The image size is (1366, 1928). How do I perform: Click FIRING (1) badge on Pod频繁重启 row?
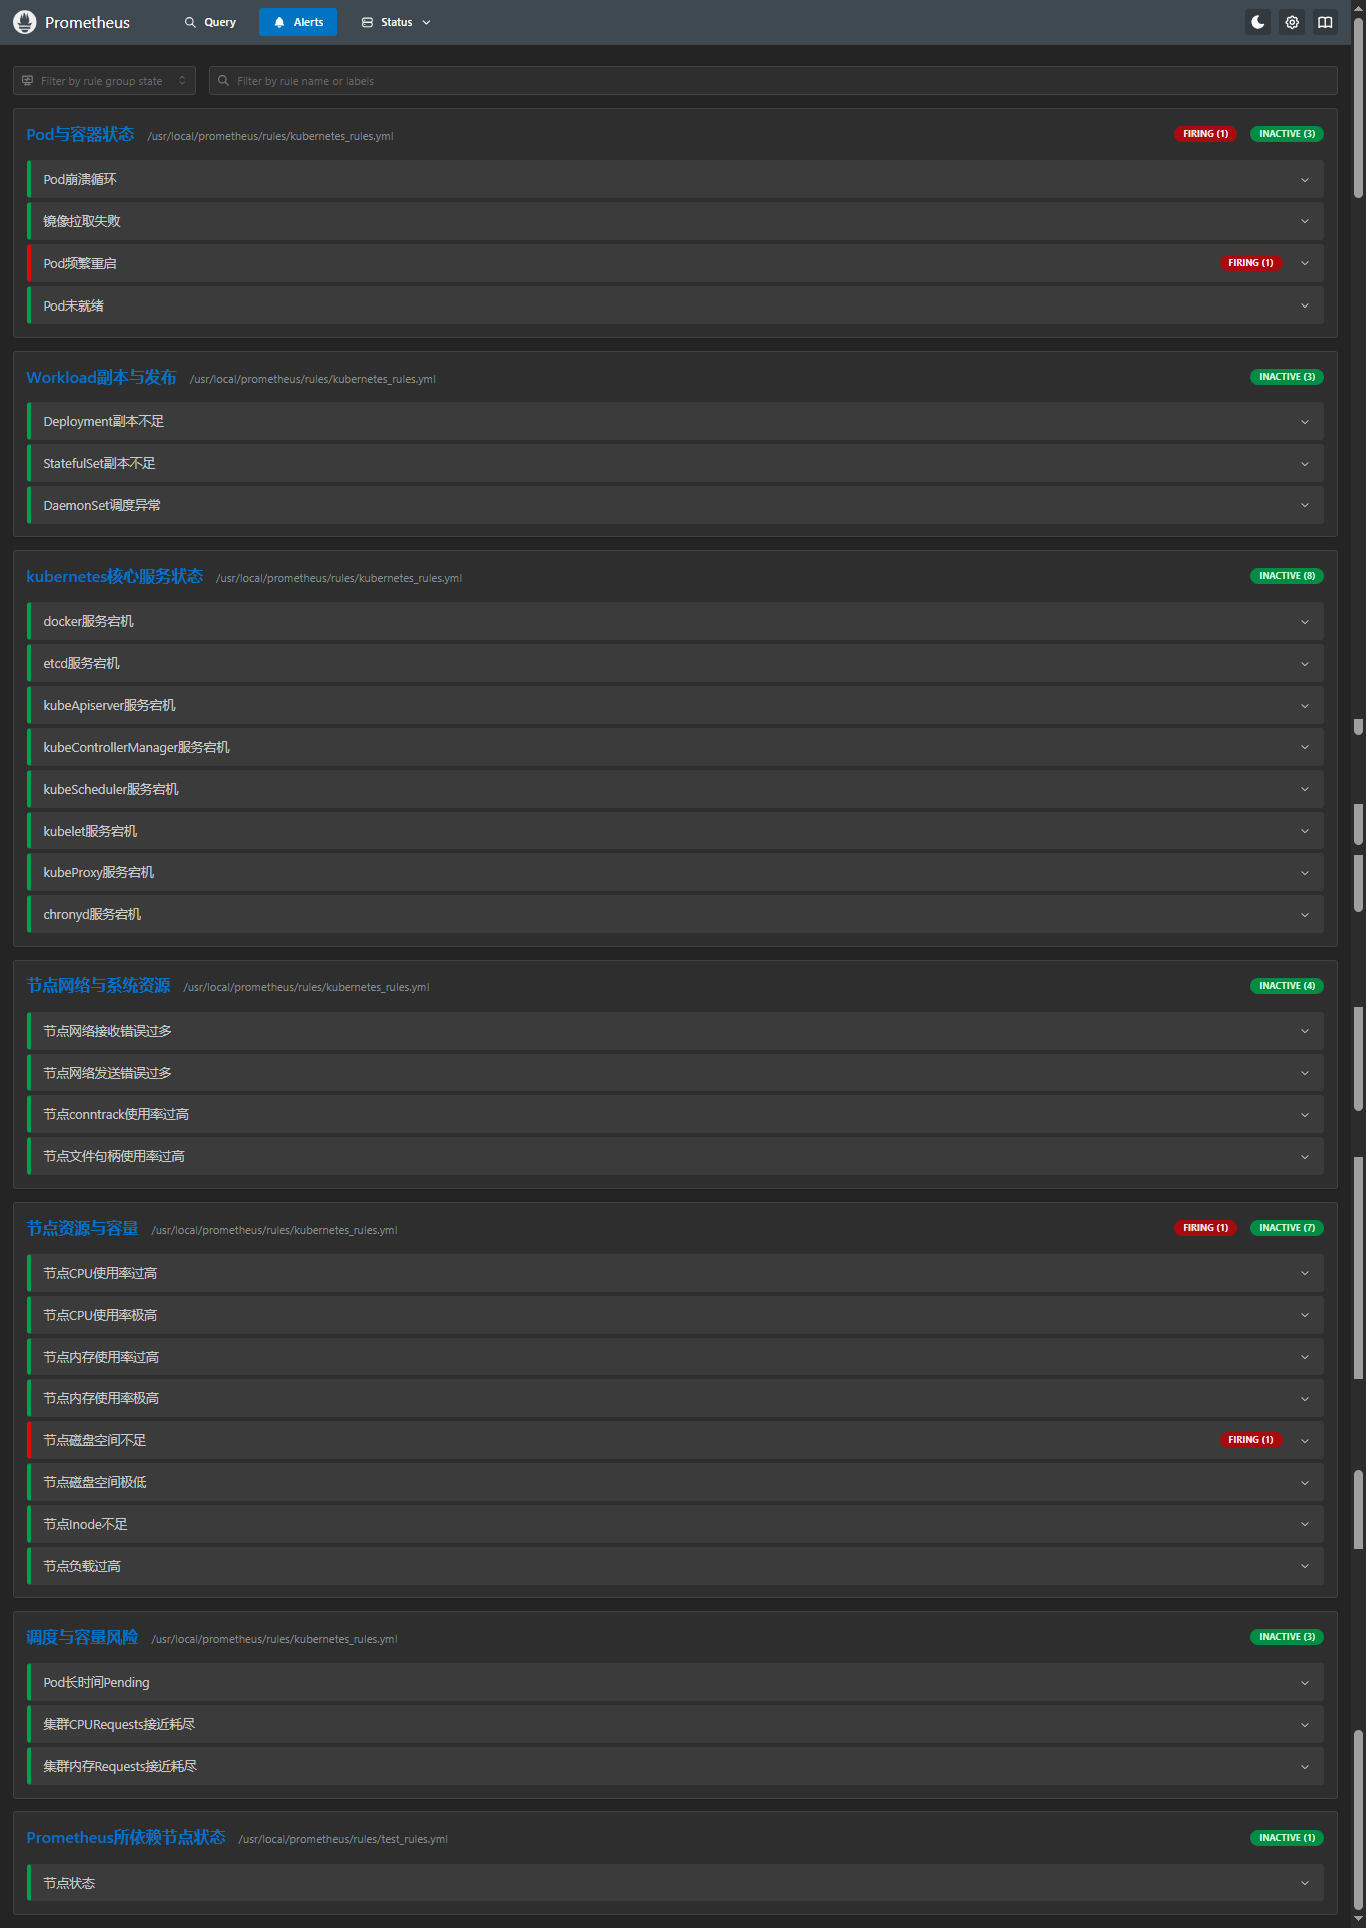click(1251, 263)
